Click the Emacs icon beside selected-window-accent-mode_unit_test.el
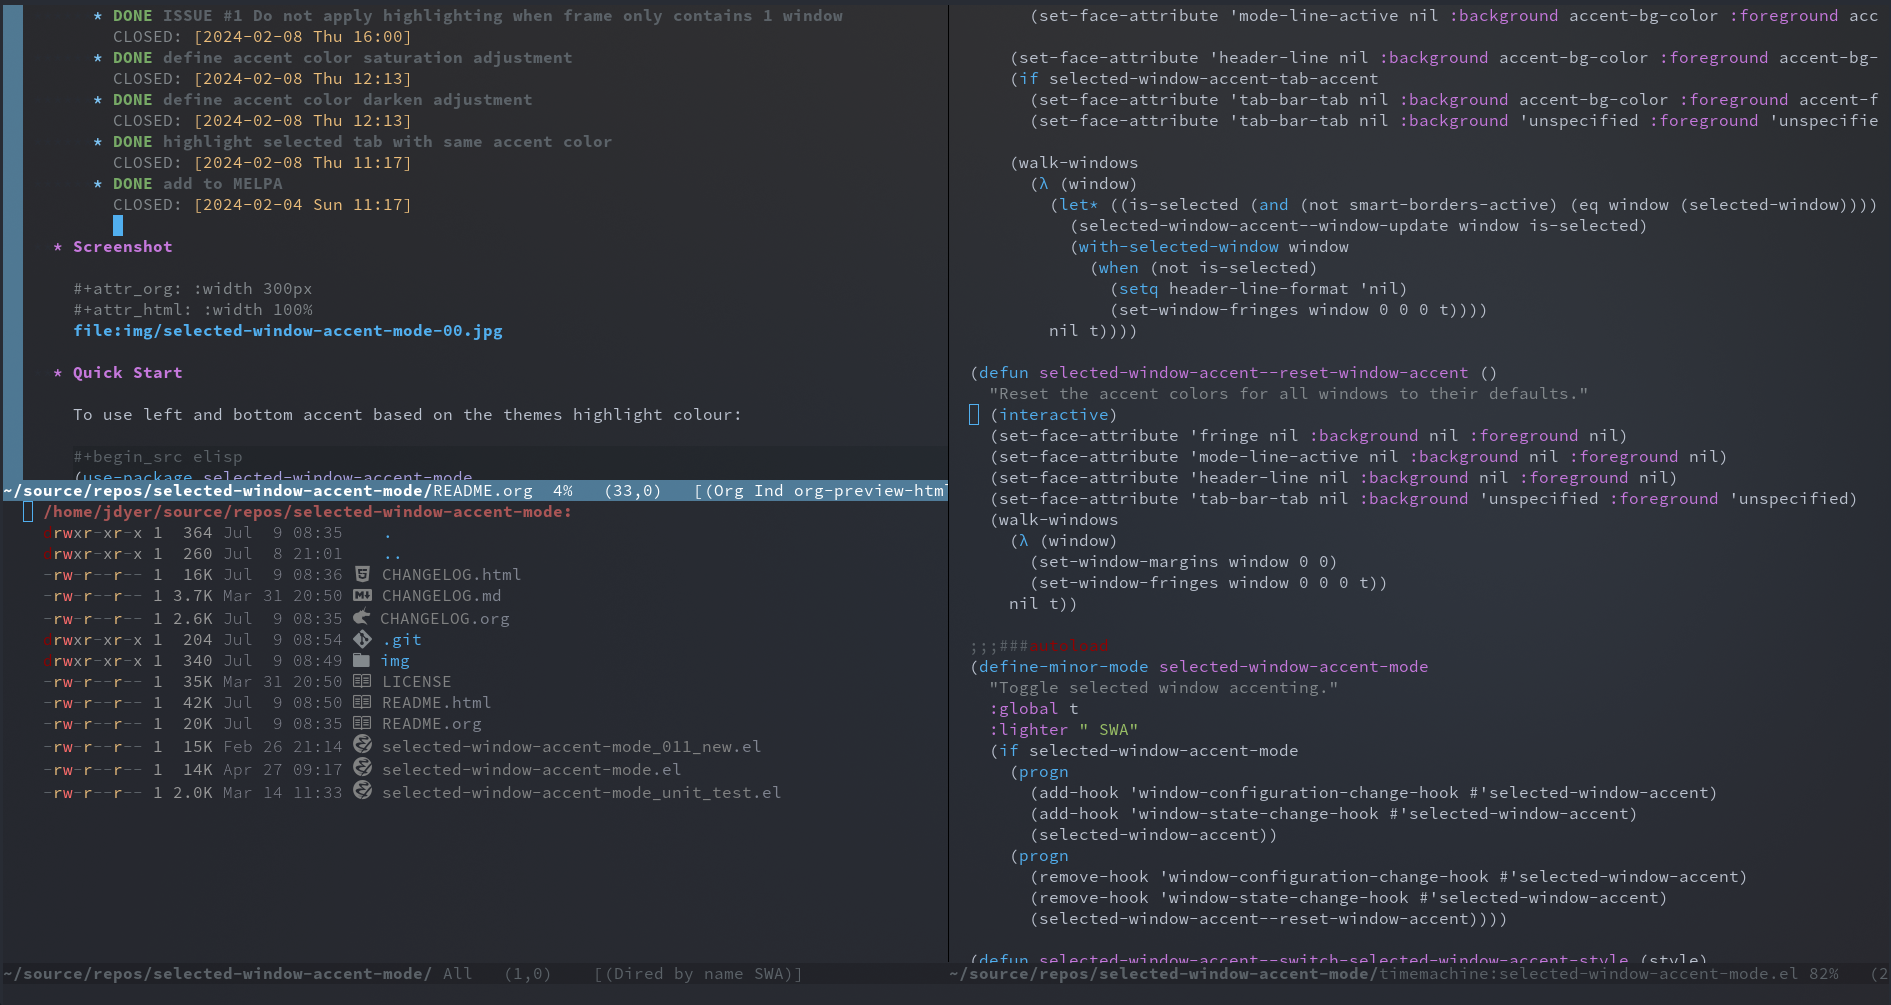1891x1005 pixels. coord(362,791)
